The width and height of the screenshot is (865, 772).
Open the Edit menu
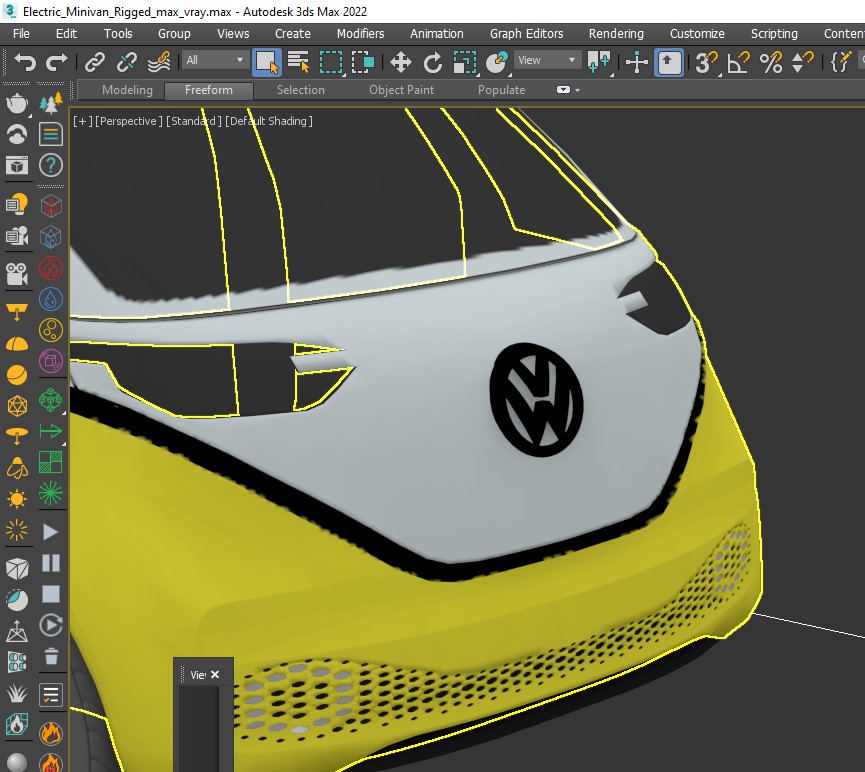click(66, 34)
